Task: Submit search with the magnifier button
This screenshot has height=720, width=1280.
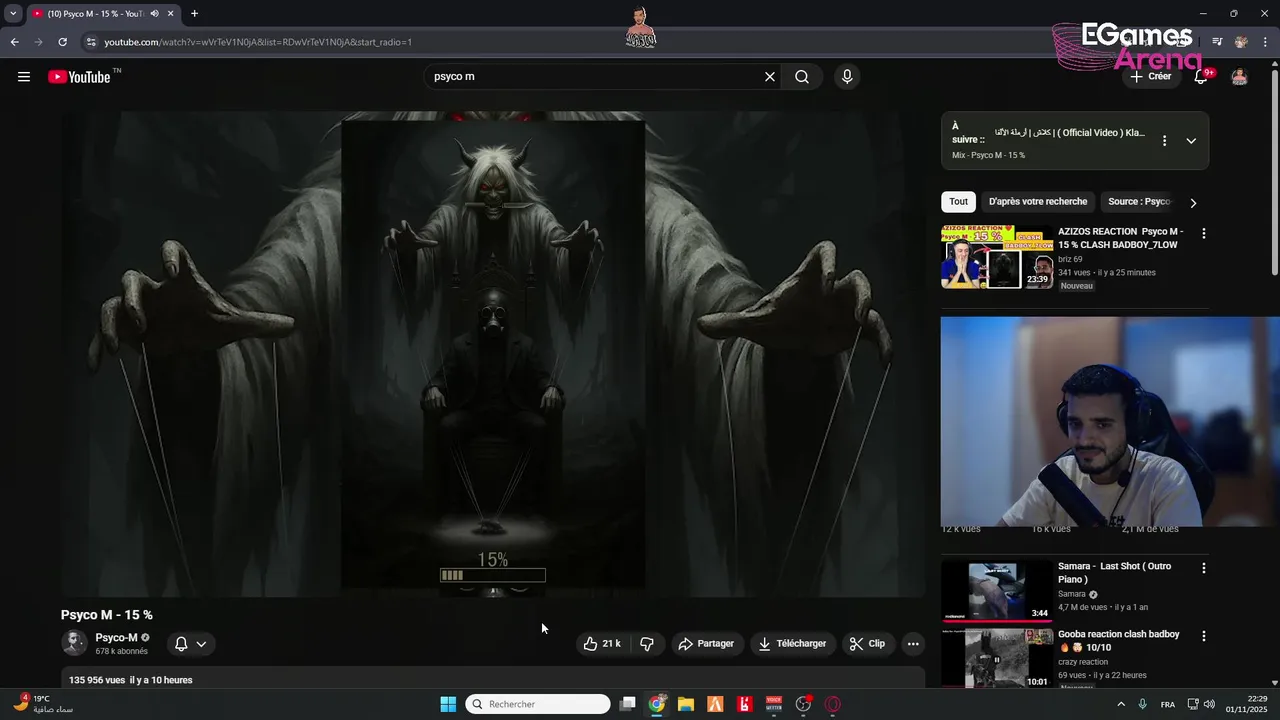Action: pyautogui.click(x=802, y=77)
